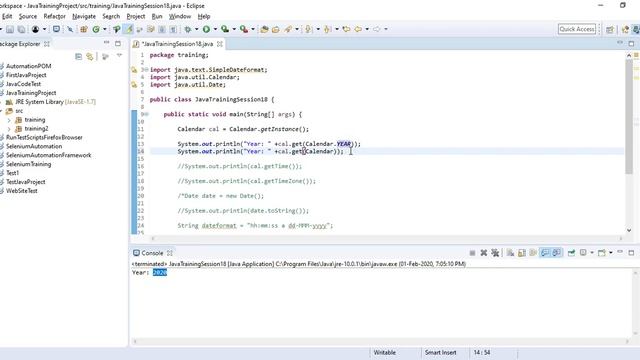Image resolution: width=640 pixels, height=360 pixels.
Task: Toggle Block Selection Mode in toolbar
Action: 162,29
